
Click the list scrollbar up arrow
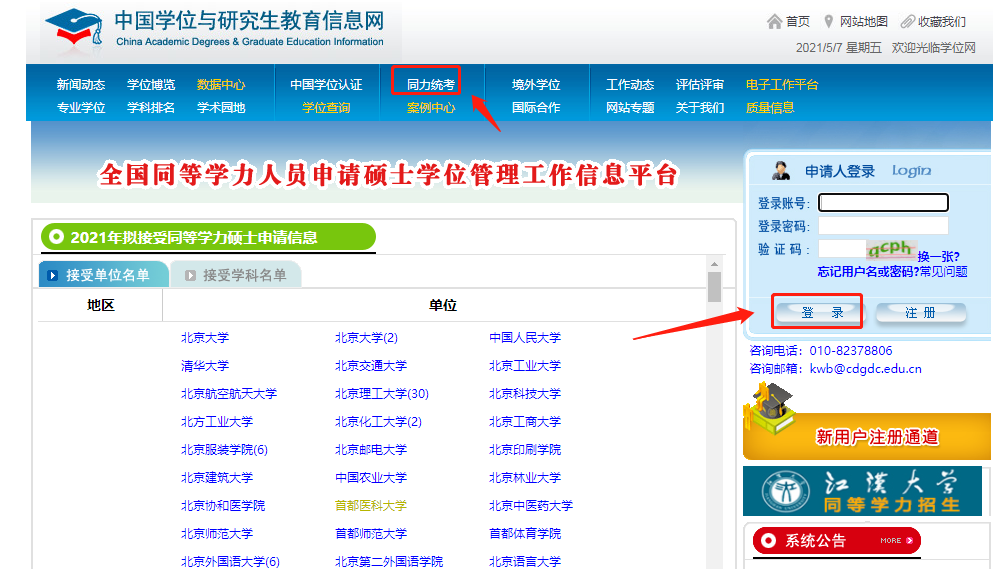[x=714, y=264]
